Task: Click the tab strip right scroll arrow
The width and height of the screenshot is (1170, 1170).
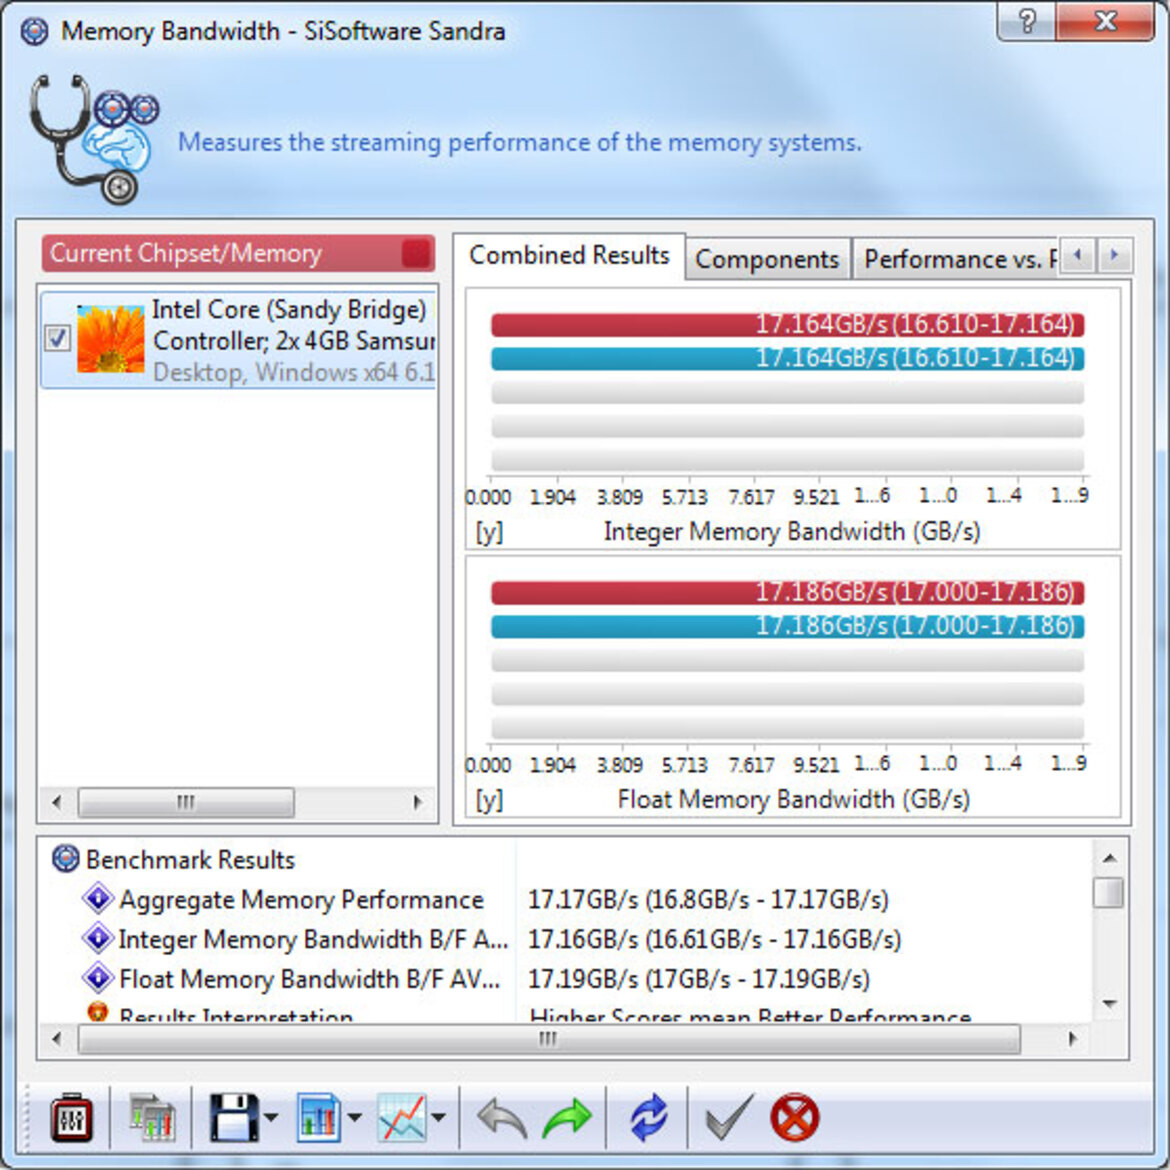Action: click(1115, 256)
